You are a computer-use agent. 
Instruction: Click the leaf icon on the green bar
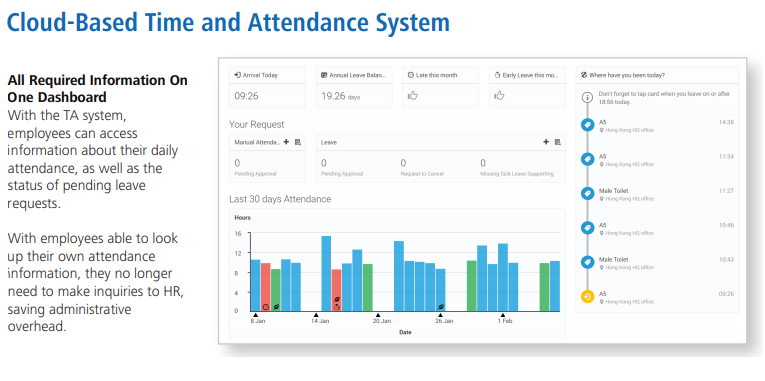[x=276, y=306]
